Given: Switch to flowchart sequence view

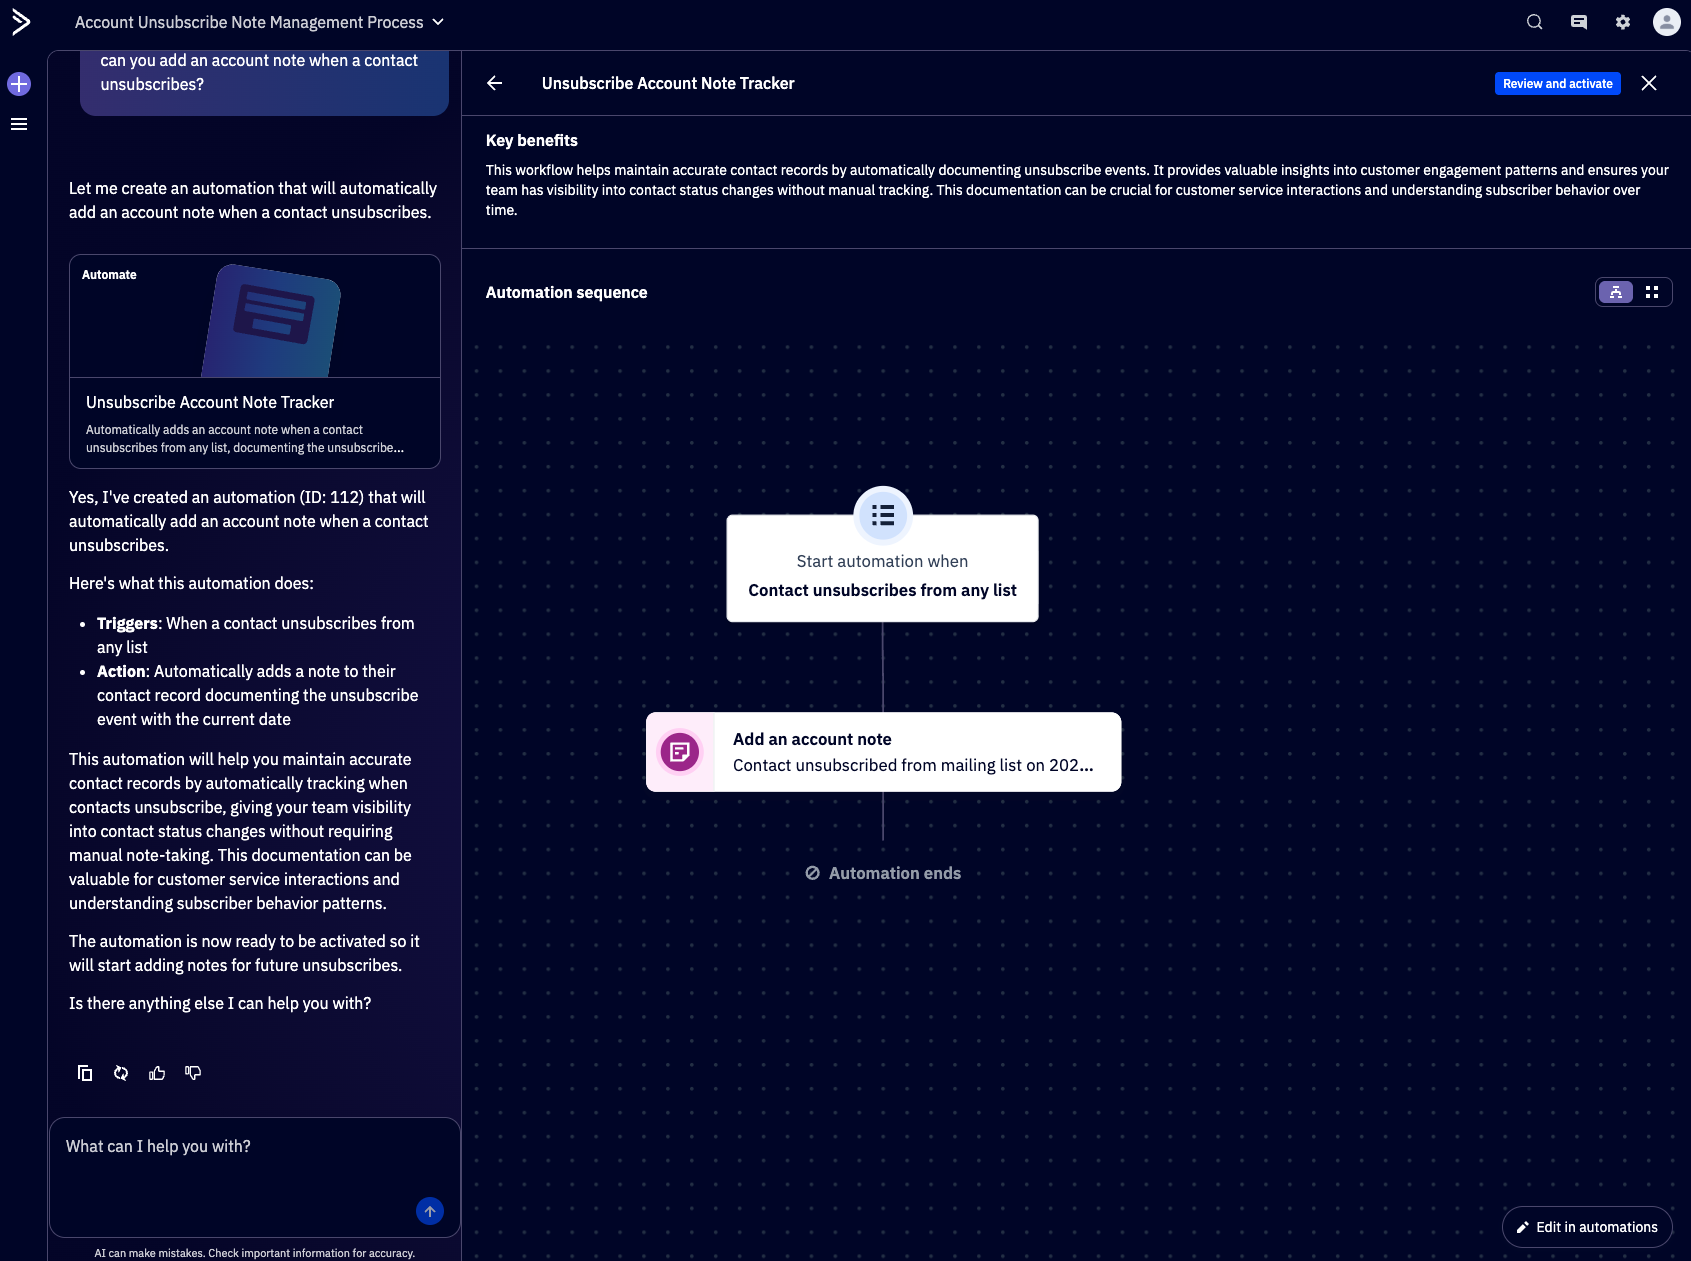Looking at the screenshot, I should pos(1615,292).
